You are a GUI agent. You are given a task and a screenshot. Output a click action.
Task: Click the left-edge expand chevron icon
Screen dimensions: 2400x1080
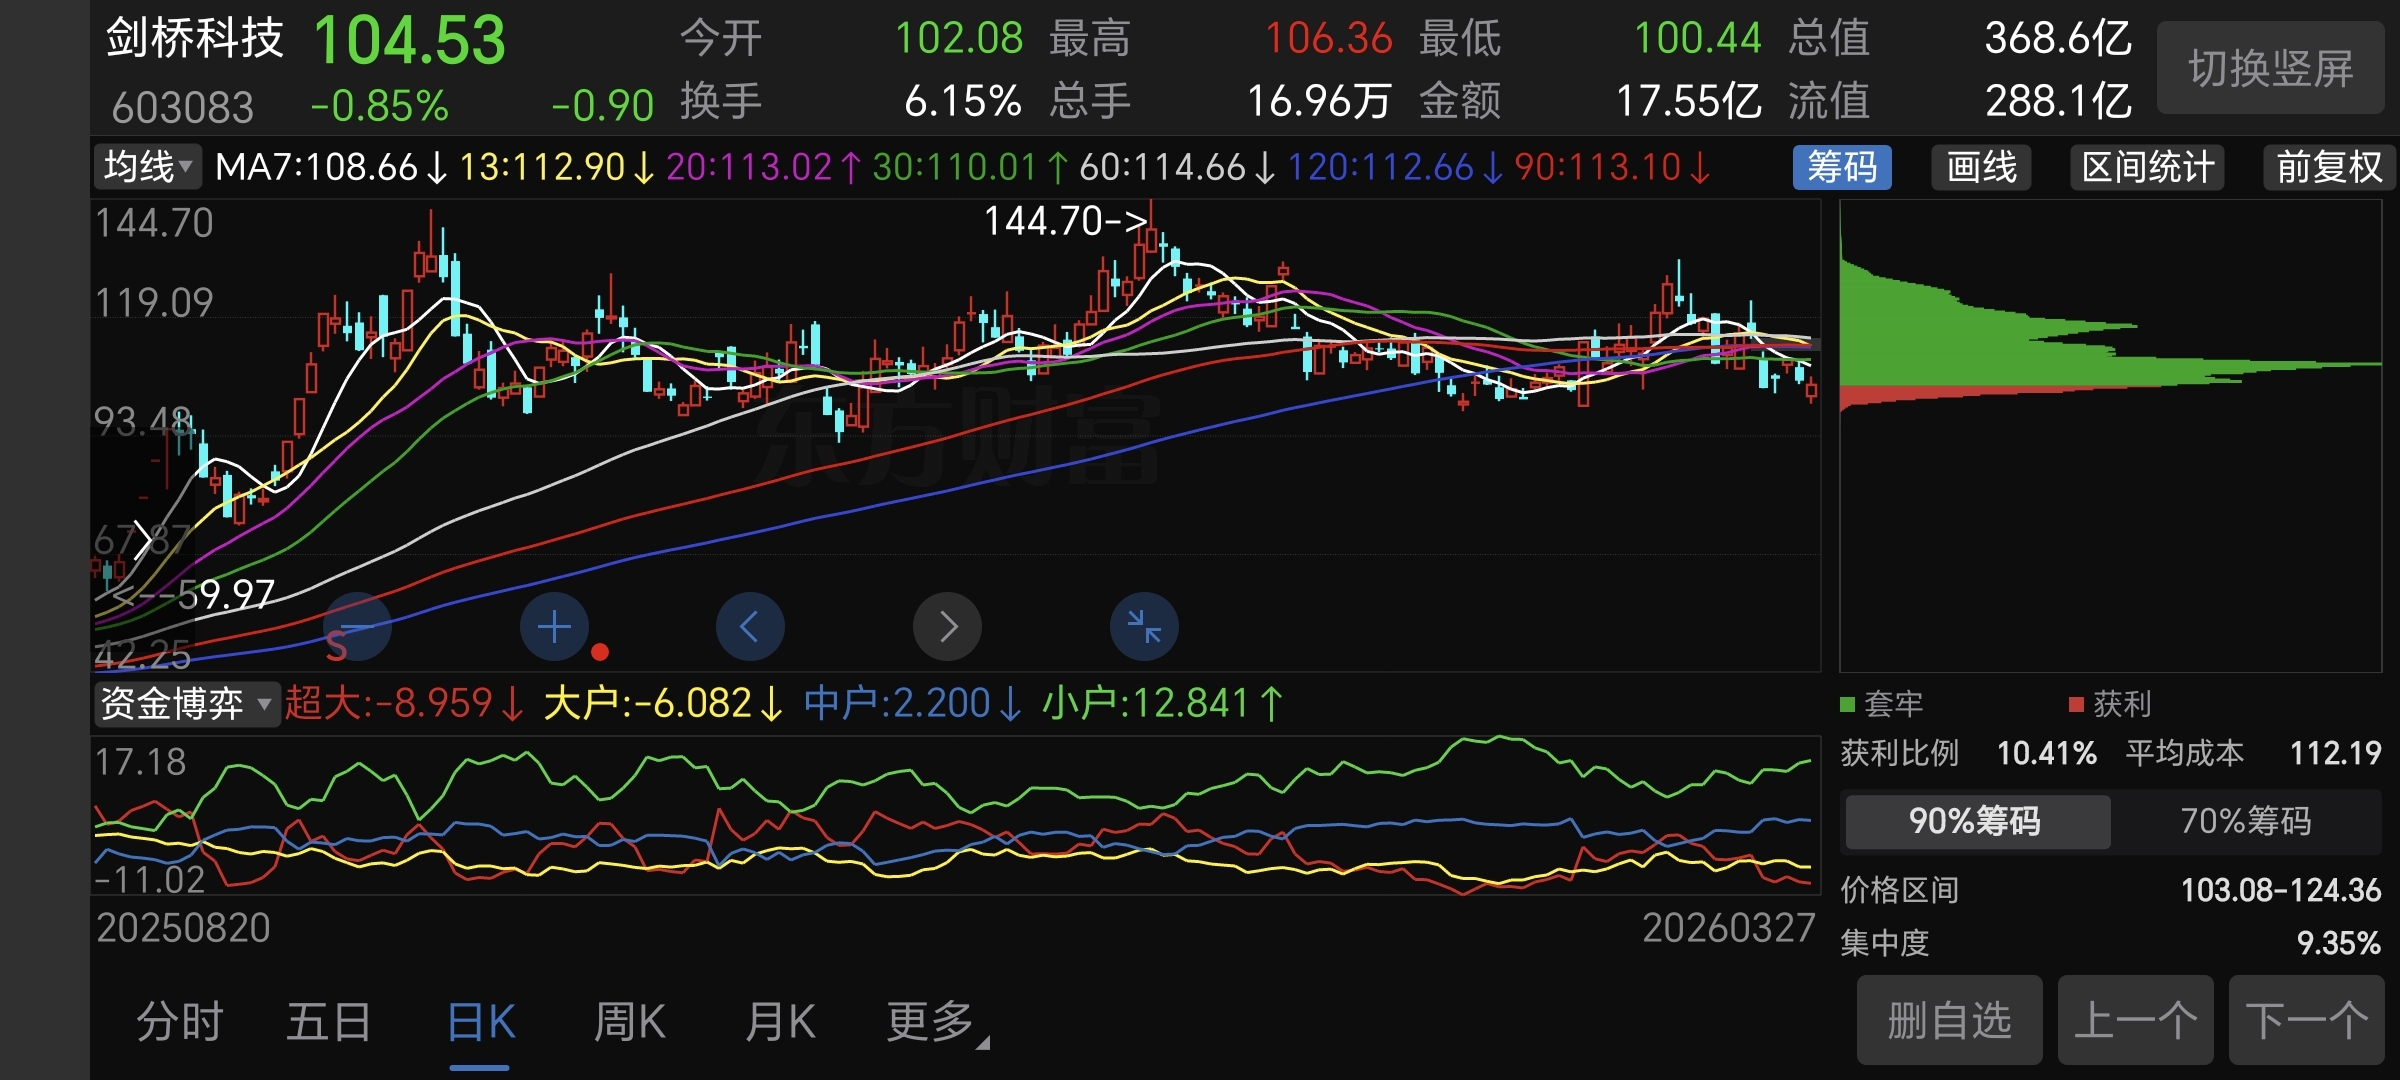click(142, 540)
